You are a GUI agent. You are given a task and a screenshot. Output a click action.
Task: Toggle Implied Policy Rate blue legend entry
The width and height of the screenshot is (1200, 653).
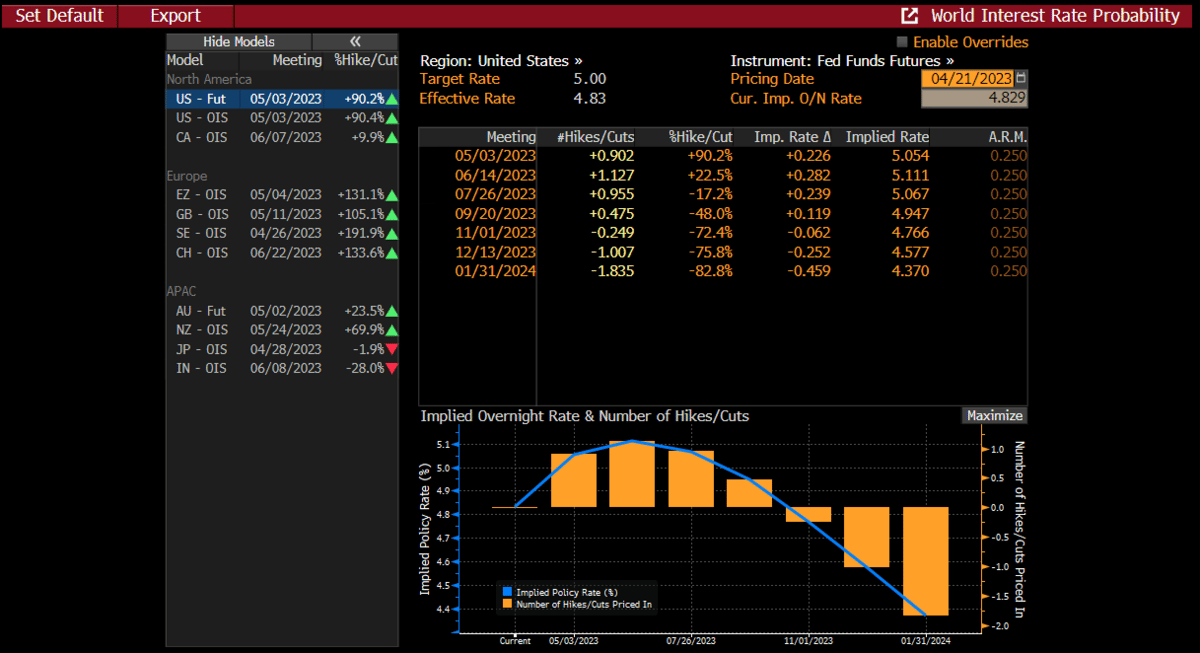508,593
